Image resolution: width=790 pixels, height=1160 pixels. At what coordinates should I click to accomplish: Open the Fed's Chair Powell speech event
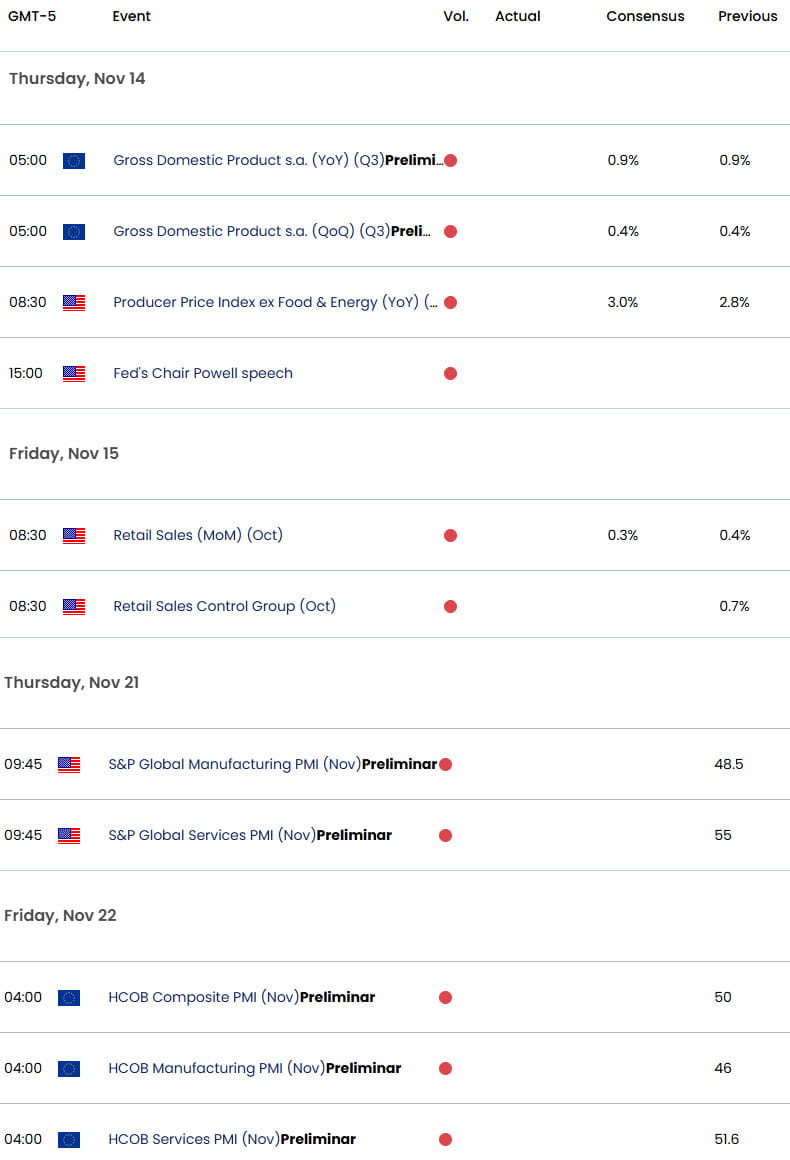(202, 373)
